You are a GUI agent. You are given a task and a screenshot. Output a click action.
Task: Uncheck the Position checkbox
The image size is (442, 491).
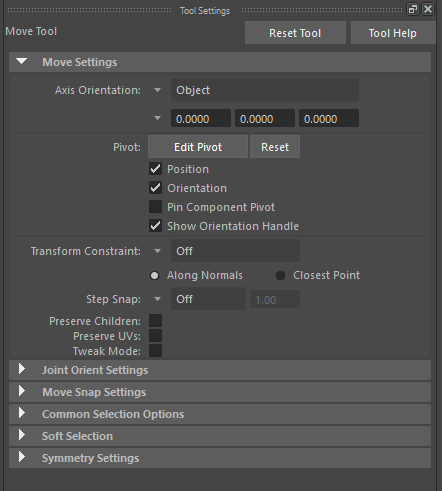[x=155, y=169]
